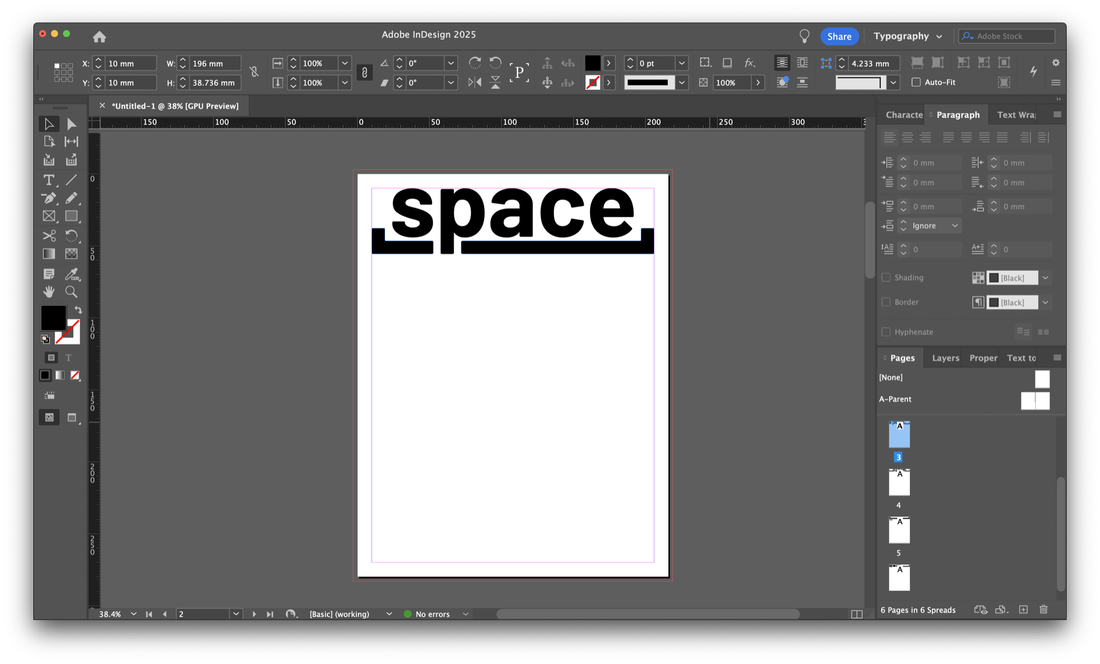Select the Free Transform tool
1100x664 pixels.
(71, 236)
